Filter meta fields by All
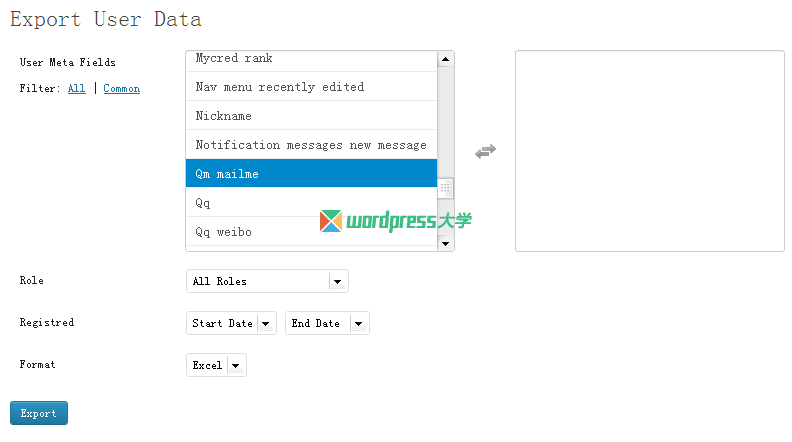Viewport: 792px width, 442px height. coord(76,89)
